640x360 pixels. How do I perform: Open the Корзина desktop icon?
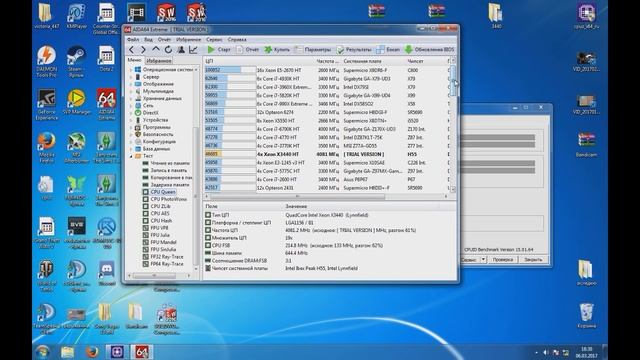587,316
